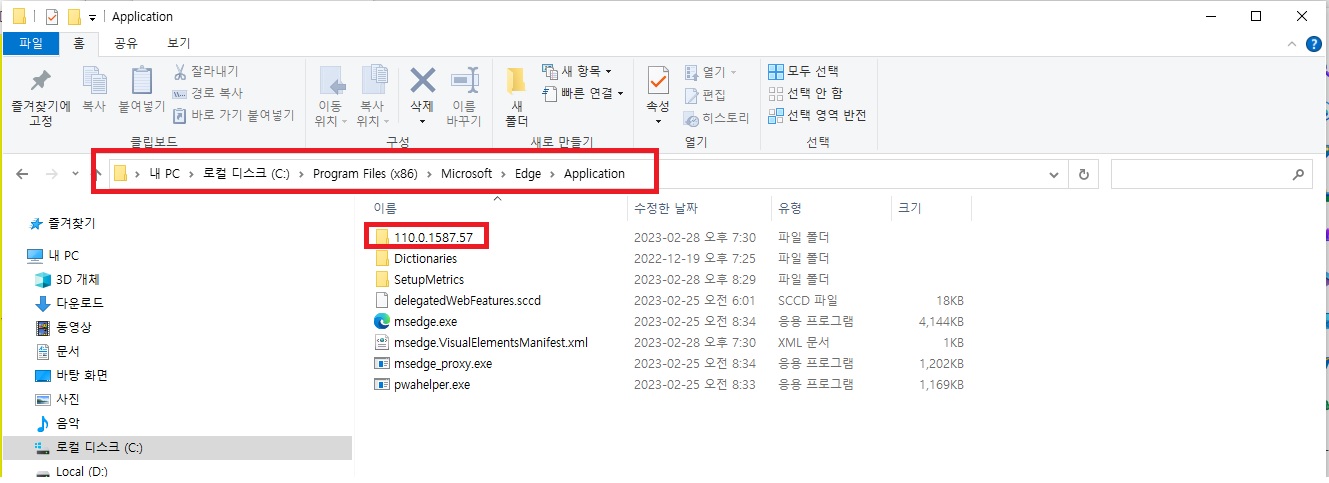1329x483 pixels.
Task: Click 내 PC in address bar
Action: (x=164, y=174)
